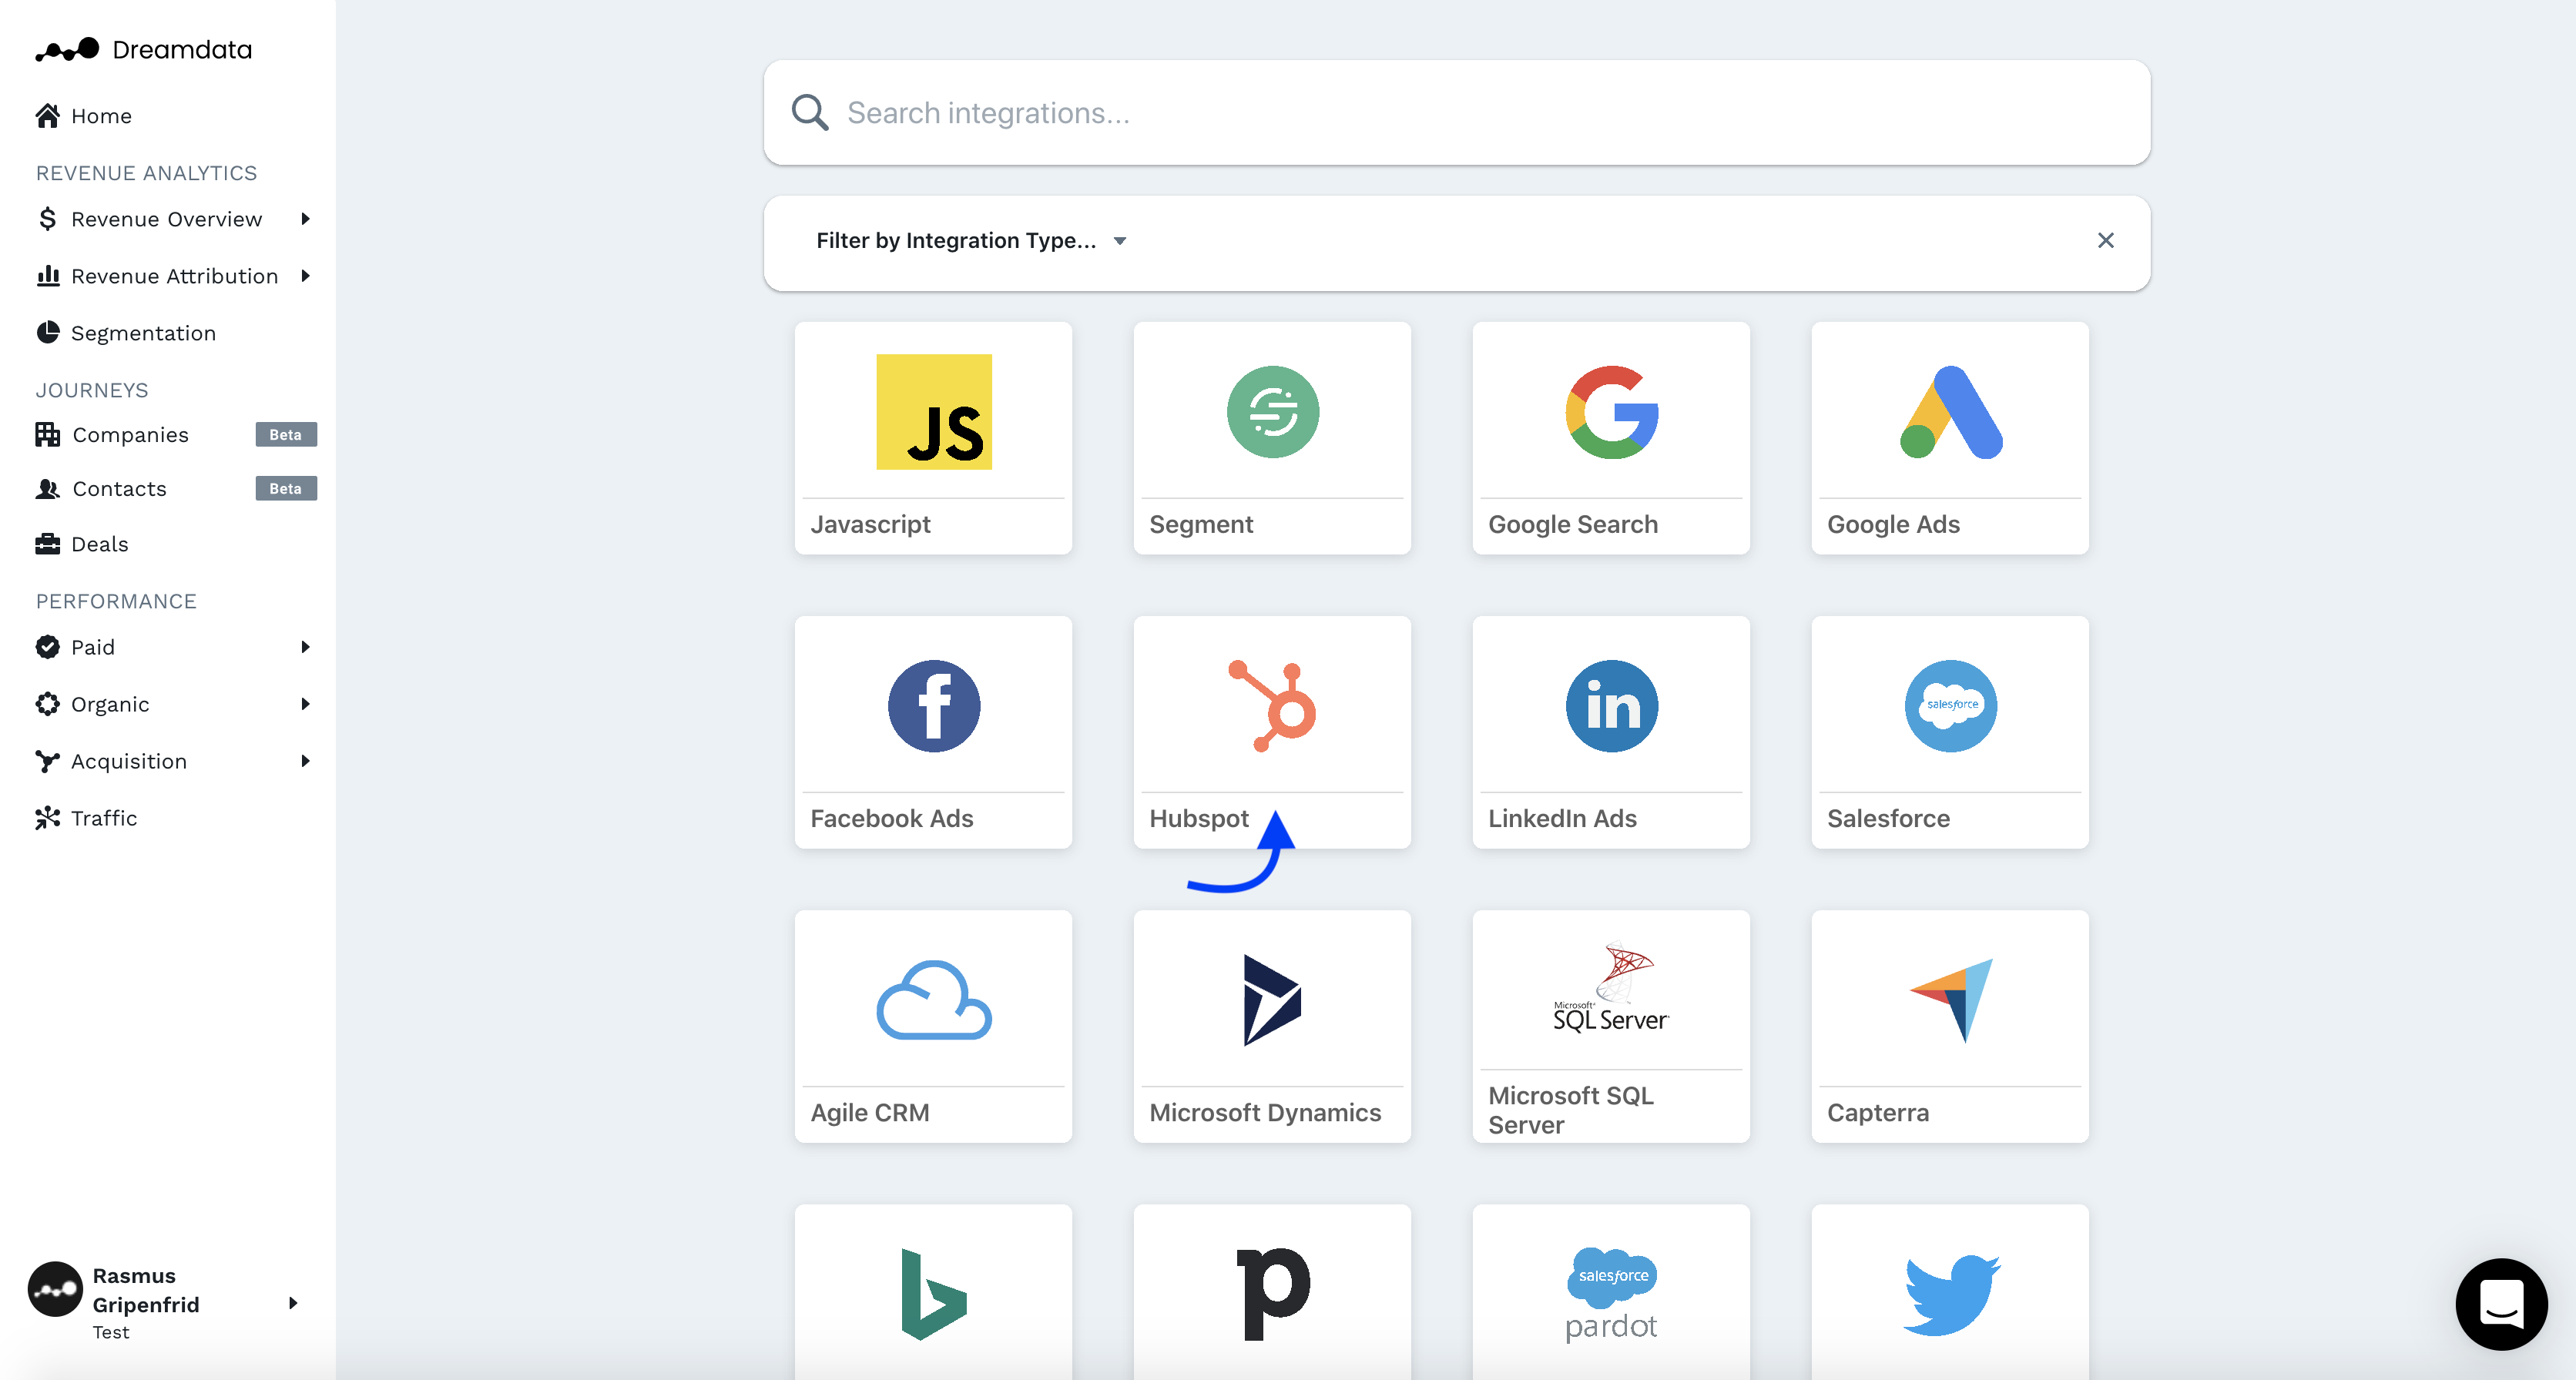The height and width of the screenshot is (1380, 2576).
Task: Click the Home house icon
Action: [x=47, y=115]
